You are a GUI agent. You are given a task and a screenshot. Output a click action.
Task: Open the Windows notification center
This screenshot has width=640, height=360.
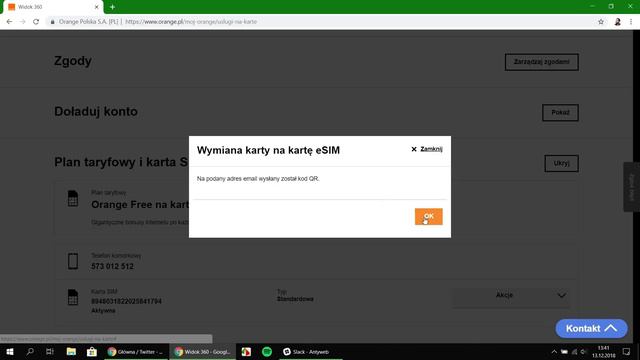(626, 351)
